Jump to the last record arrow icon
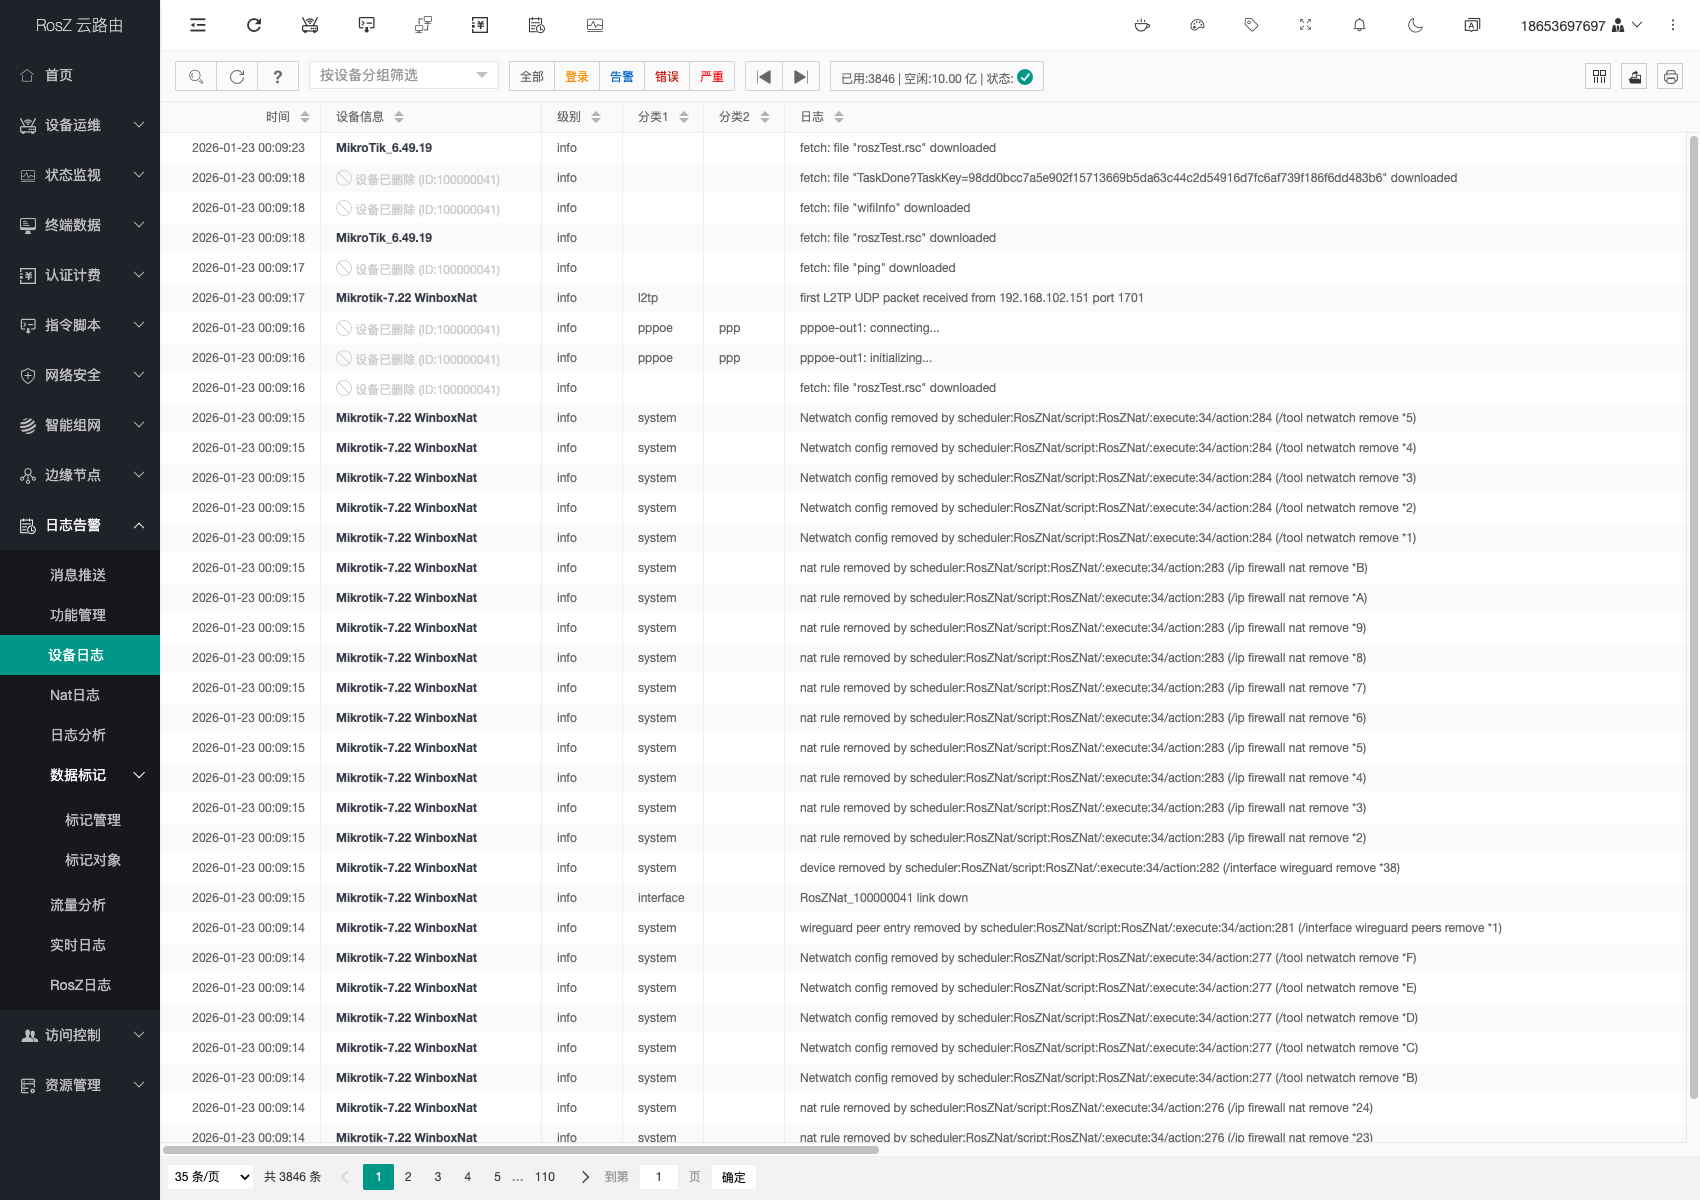The height and width of the screenshot is (1200, 1700). coord(800,77)
